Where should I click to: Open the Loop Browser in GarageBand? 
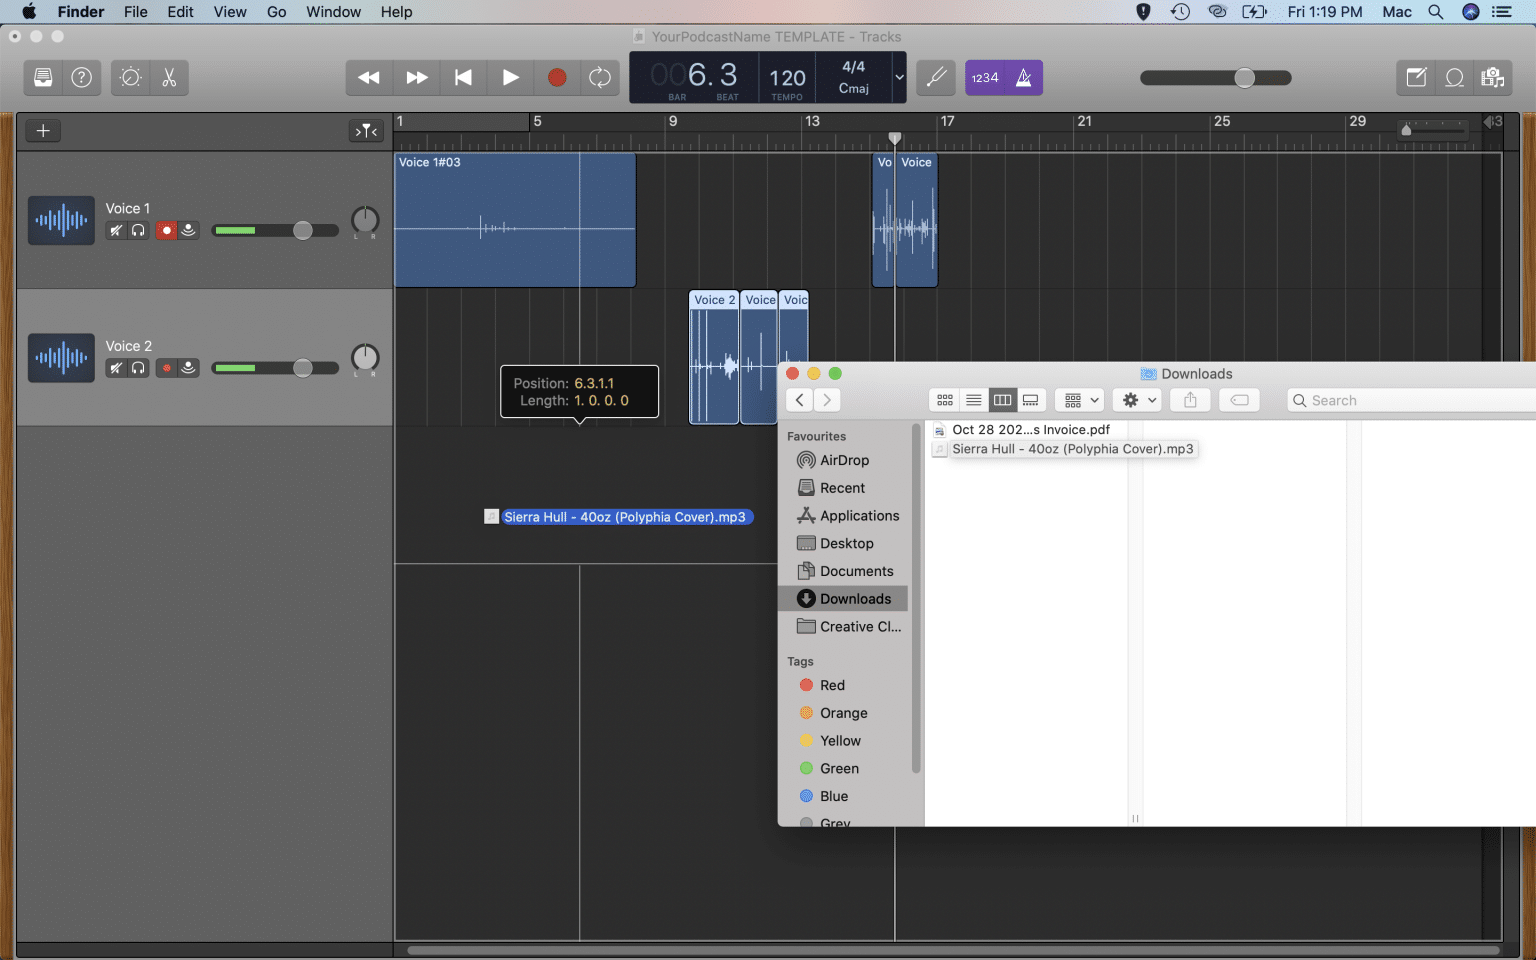1455,77
